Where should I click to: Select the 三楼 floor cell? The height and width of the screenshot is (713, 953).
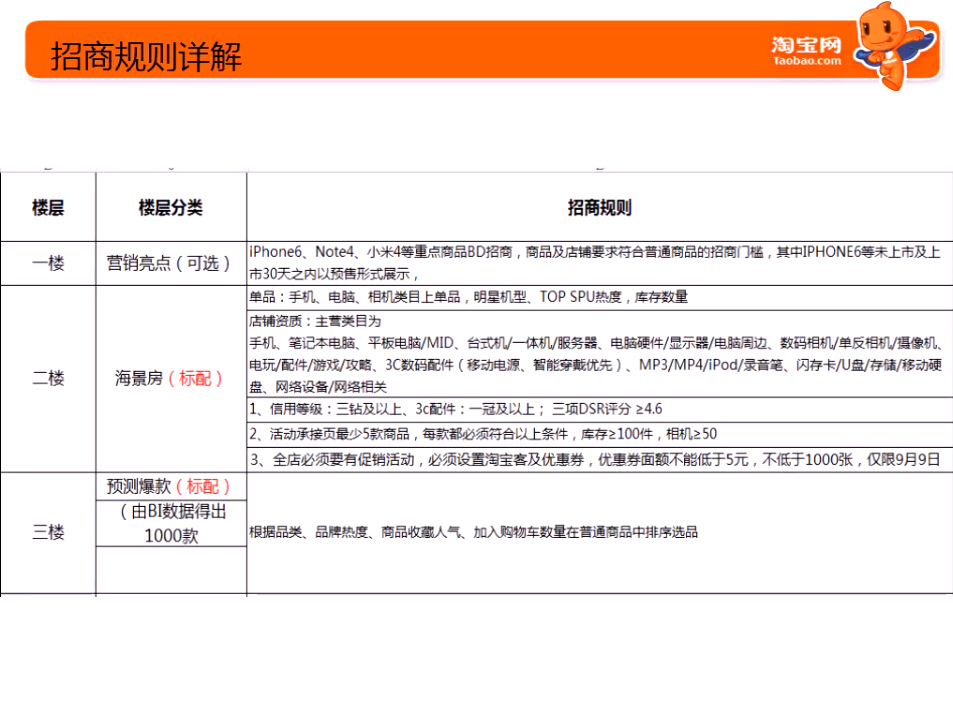(x=48, y=533)
